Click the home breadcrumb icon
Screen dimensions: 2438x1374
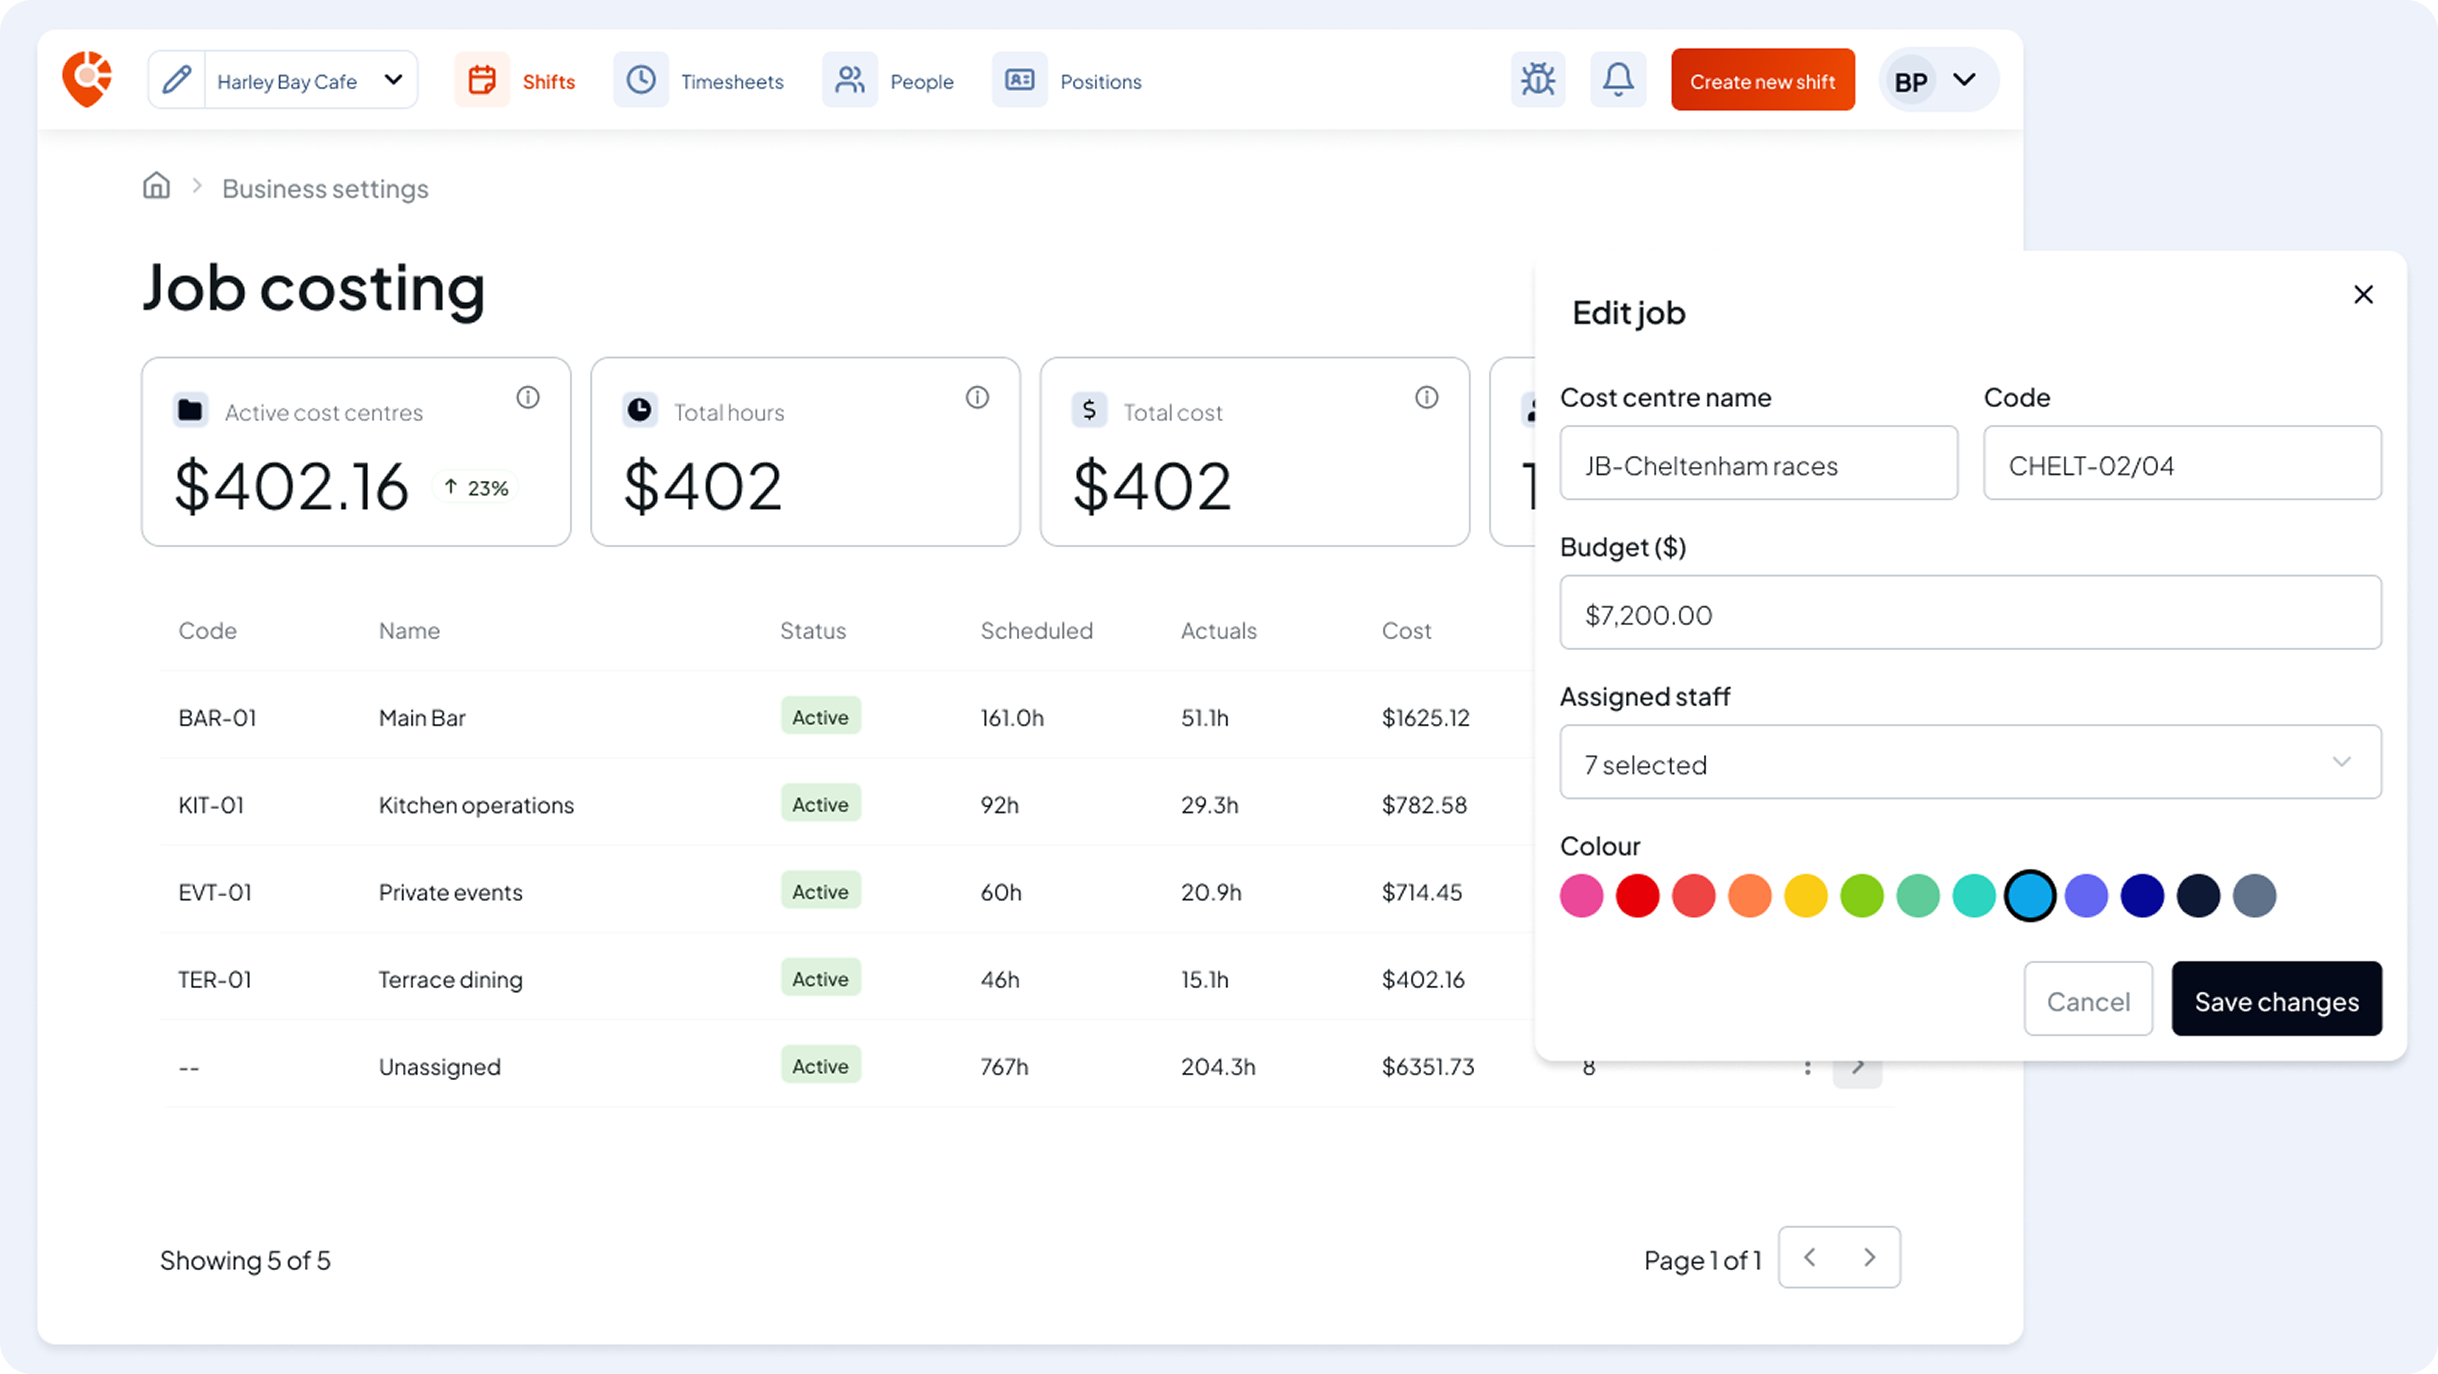[157, 186]
